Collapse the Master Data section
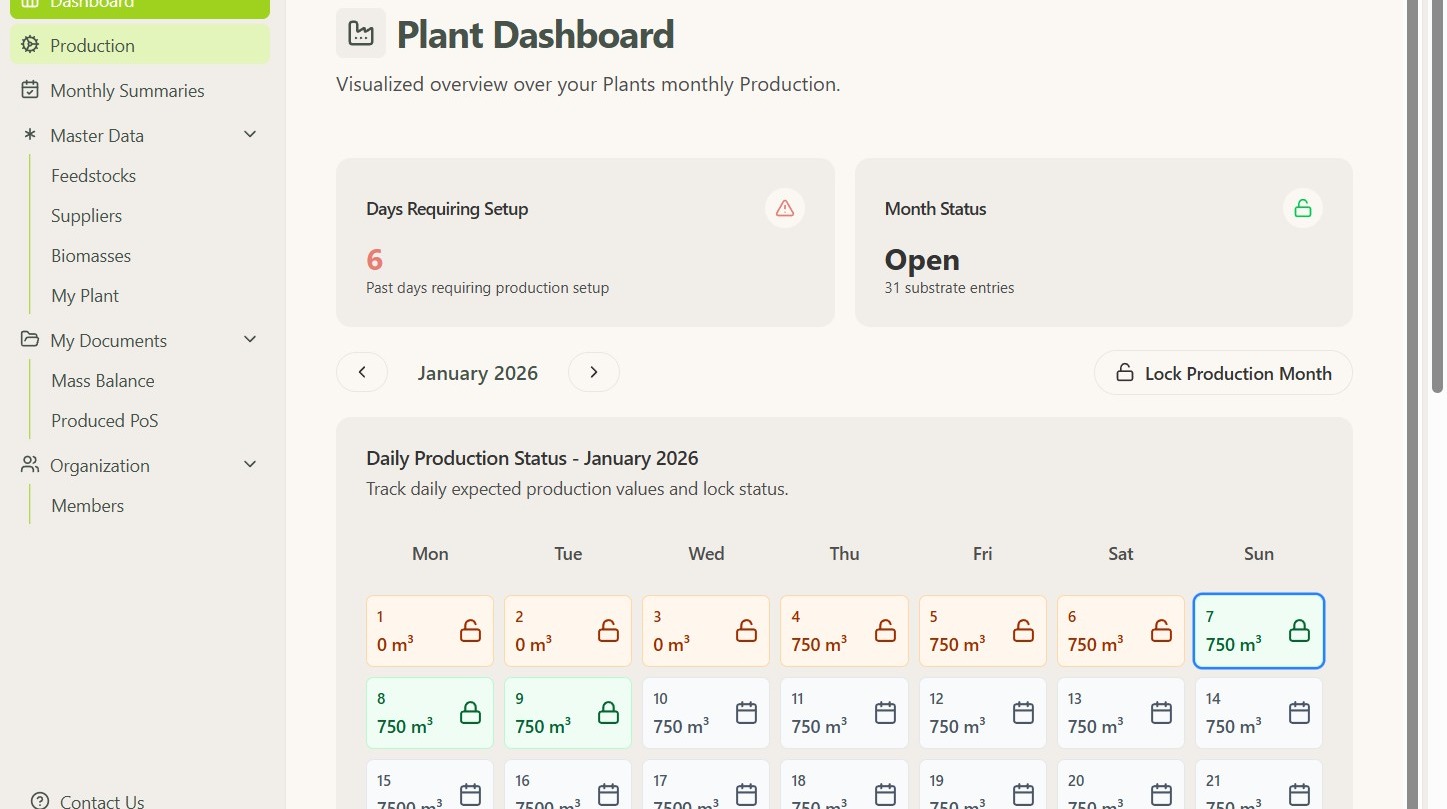 point(250,135)
